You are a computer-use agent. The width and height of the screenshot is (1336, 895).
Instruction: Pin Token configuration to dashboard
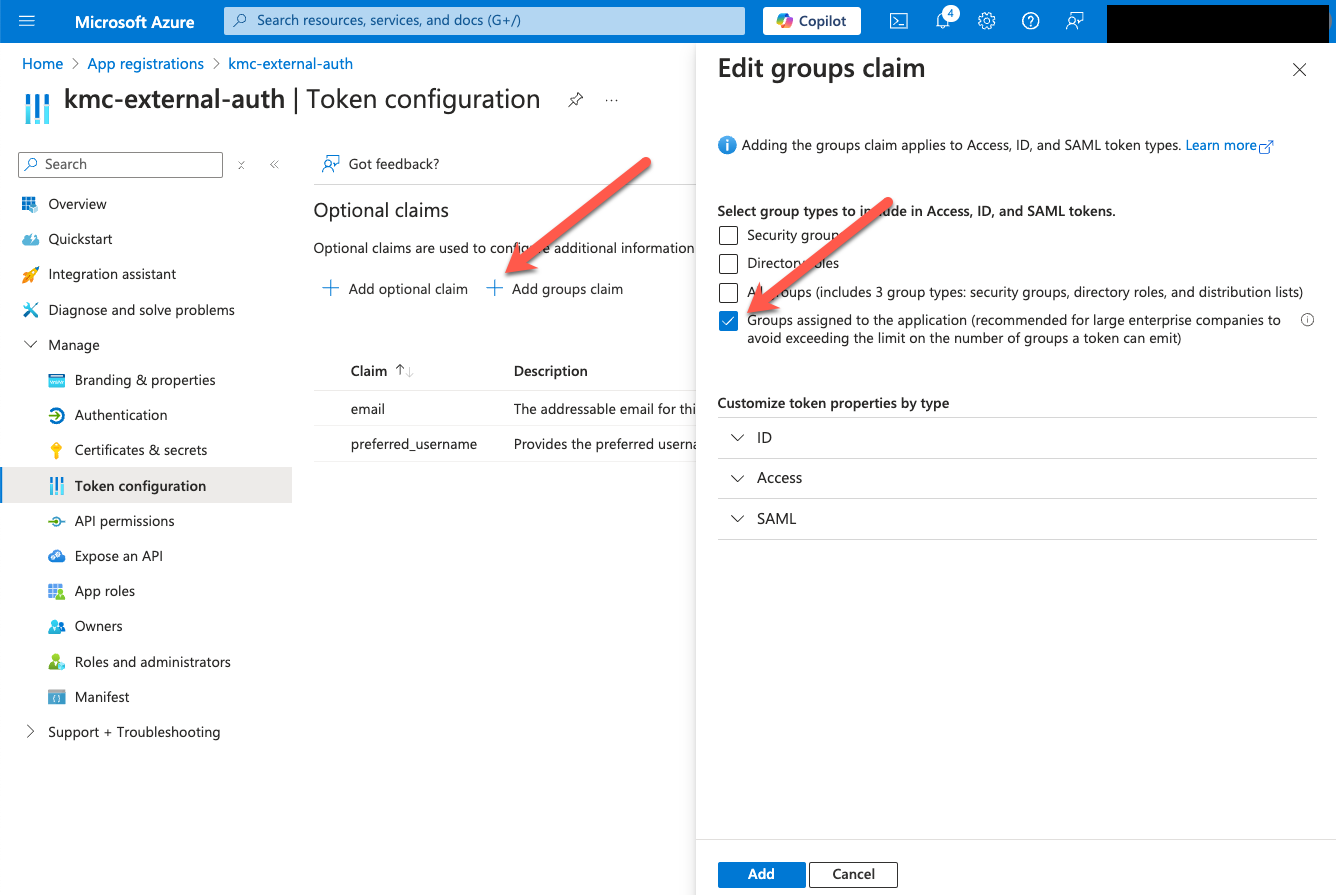(575, 99)
